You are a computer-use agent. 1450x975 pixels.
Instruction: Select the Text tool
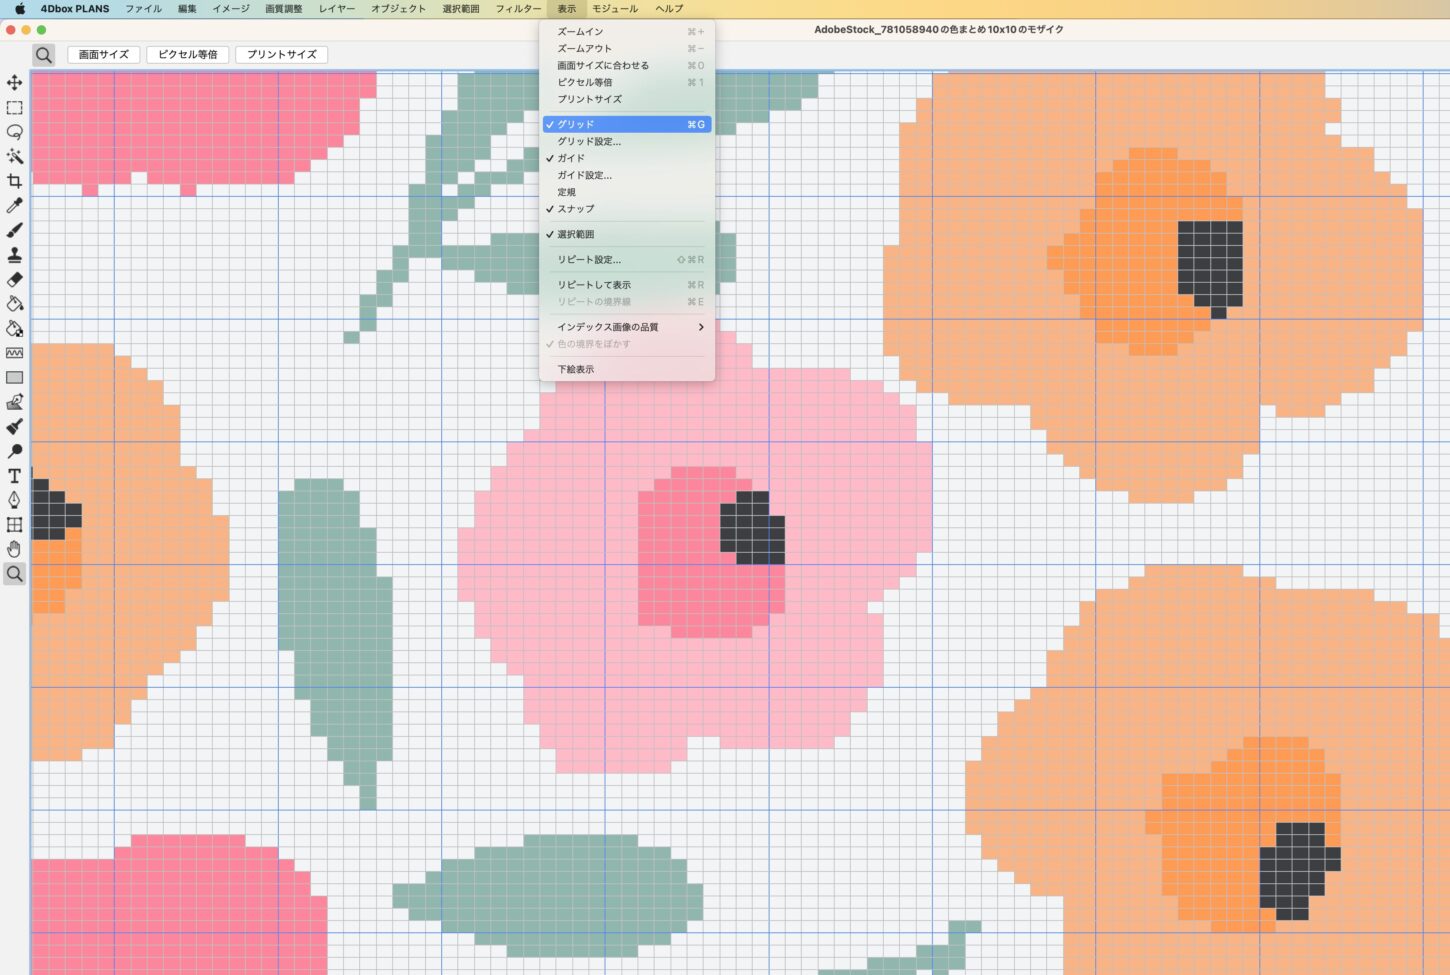click(x=14, y=476)
